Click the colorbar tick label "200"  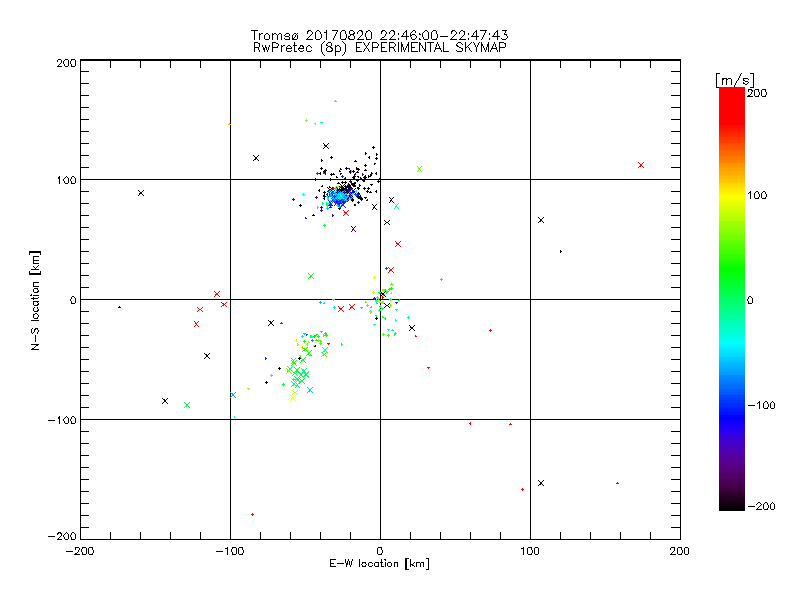tap(757, 93)
